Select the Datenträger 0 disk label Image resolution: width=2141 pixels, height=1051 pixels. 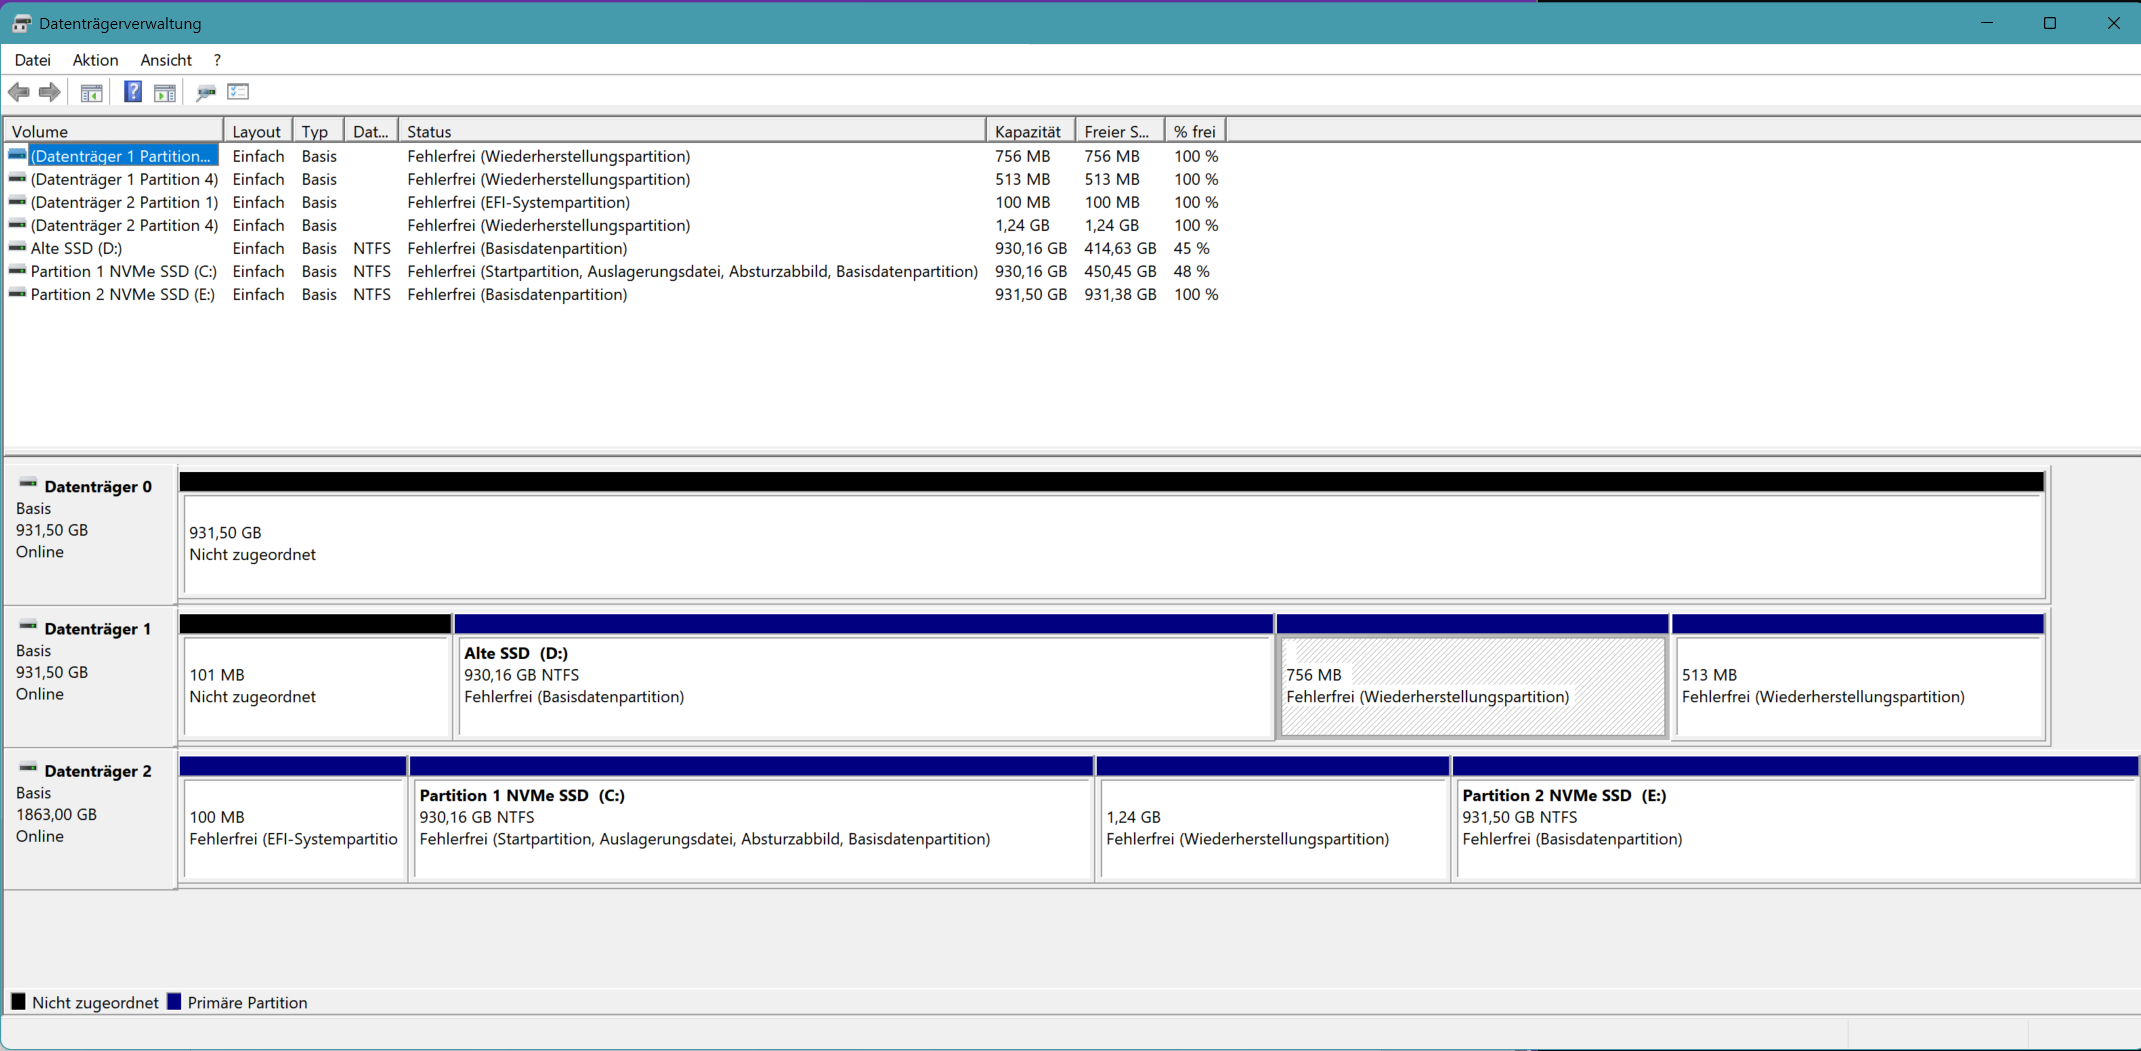[98, 487]
